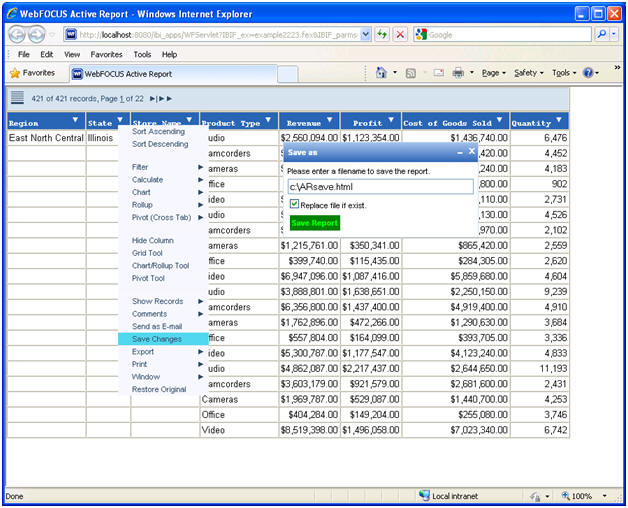628x508 pixels.
Task: Open the Profit column dropdown arrow
Action: tap(391, 120)
